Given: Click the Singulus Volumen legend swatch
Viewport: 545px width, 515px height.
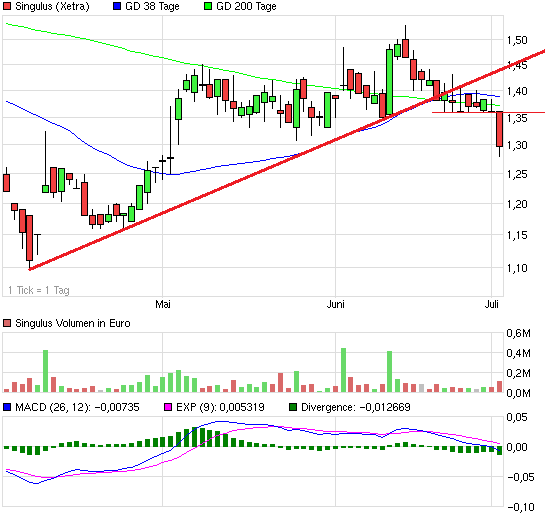Looking at the screenshot, I should pos(7,323).
